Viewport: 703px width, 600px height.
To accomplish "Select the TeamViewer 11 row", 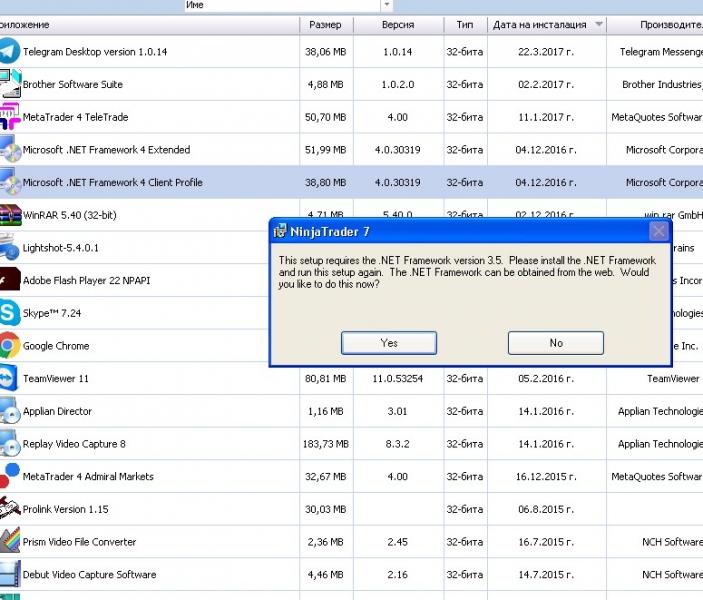I will 352,379.
